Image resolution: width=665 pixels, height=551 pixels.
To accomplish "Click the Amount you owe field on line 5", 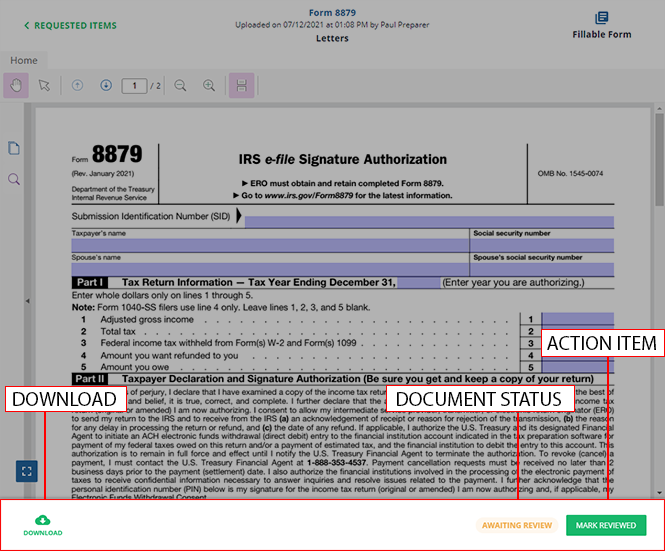I will click(578, 367).
